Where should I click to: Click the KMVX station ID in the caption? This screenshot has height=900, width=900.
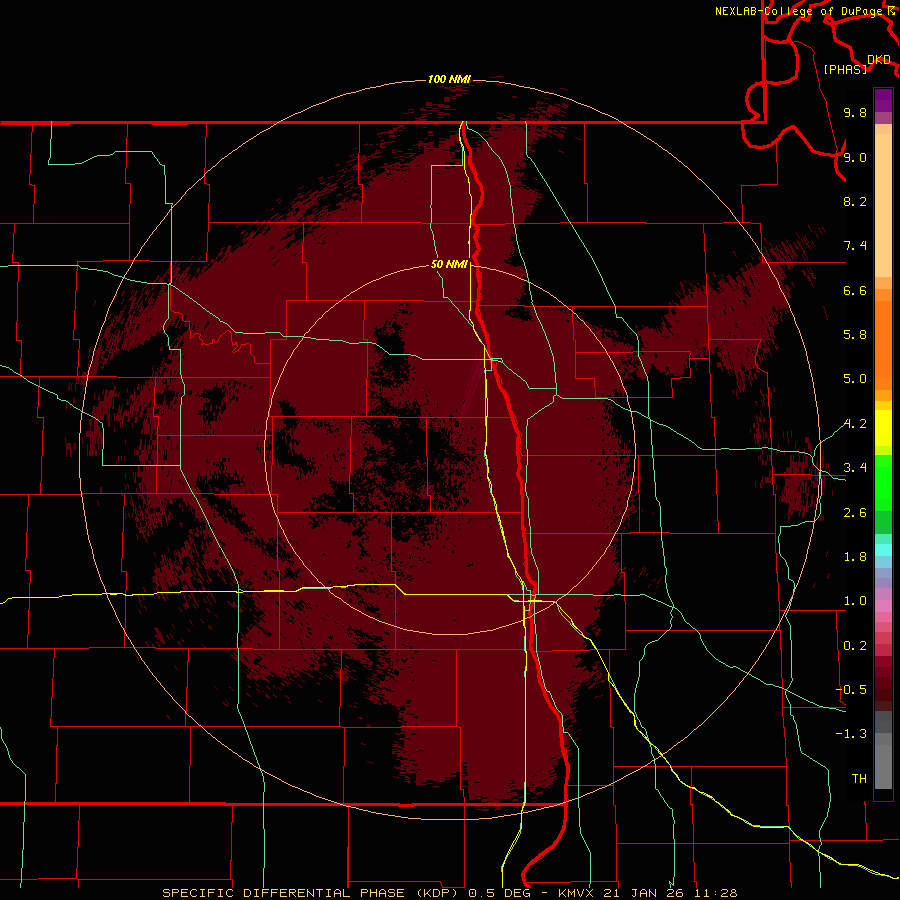[576, 893]
